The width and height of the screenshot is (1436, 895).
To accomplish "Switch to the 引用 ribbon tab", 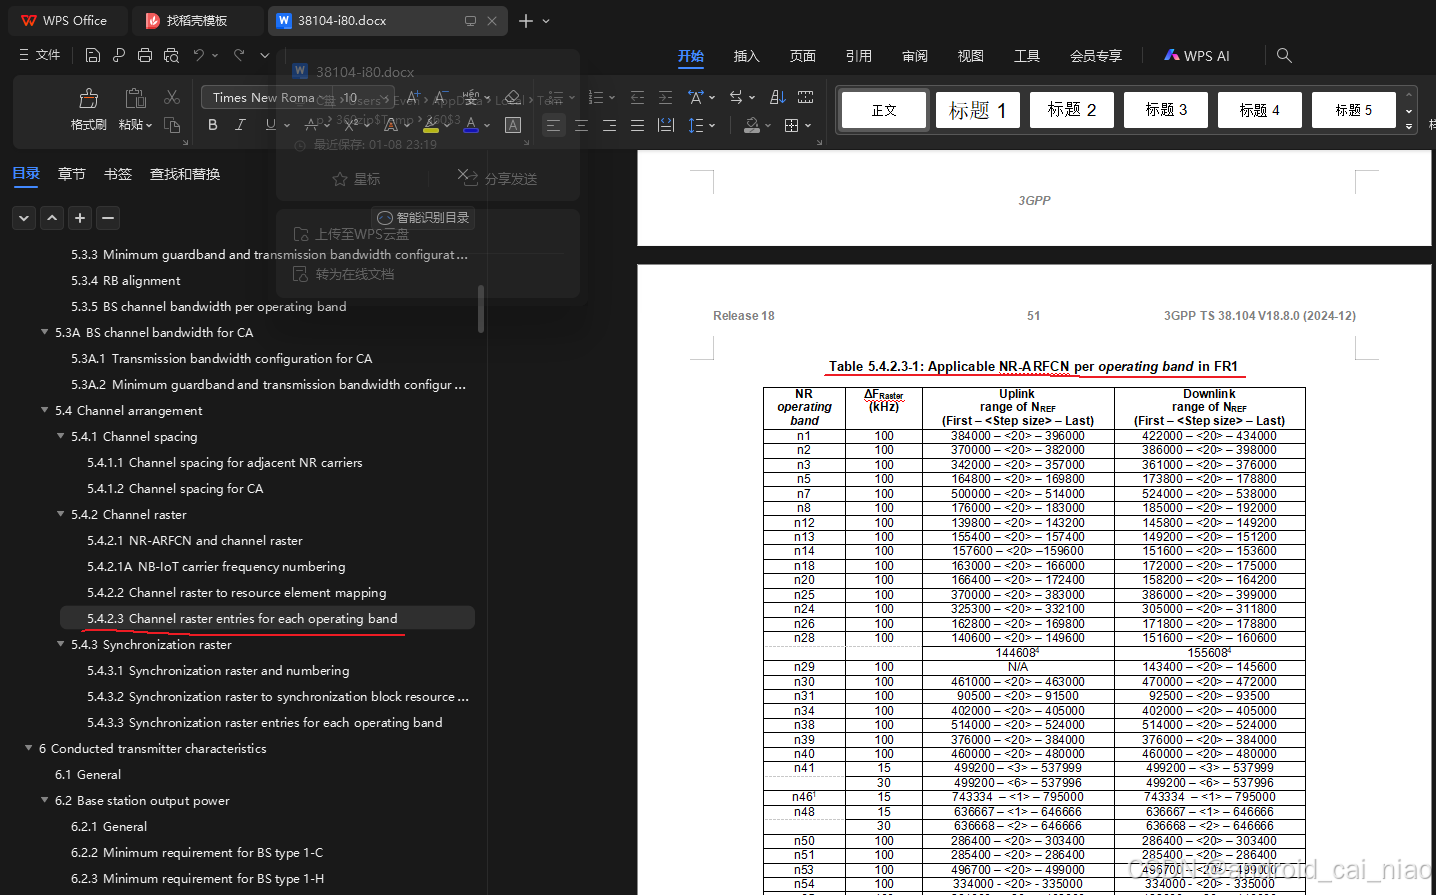I will pos(858,56).
